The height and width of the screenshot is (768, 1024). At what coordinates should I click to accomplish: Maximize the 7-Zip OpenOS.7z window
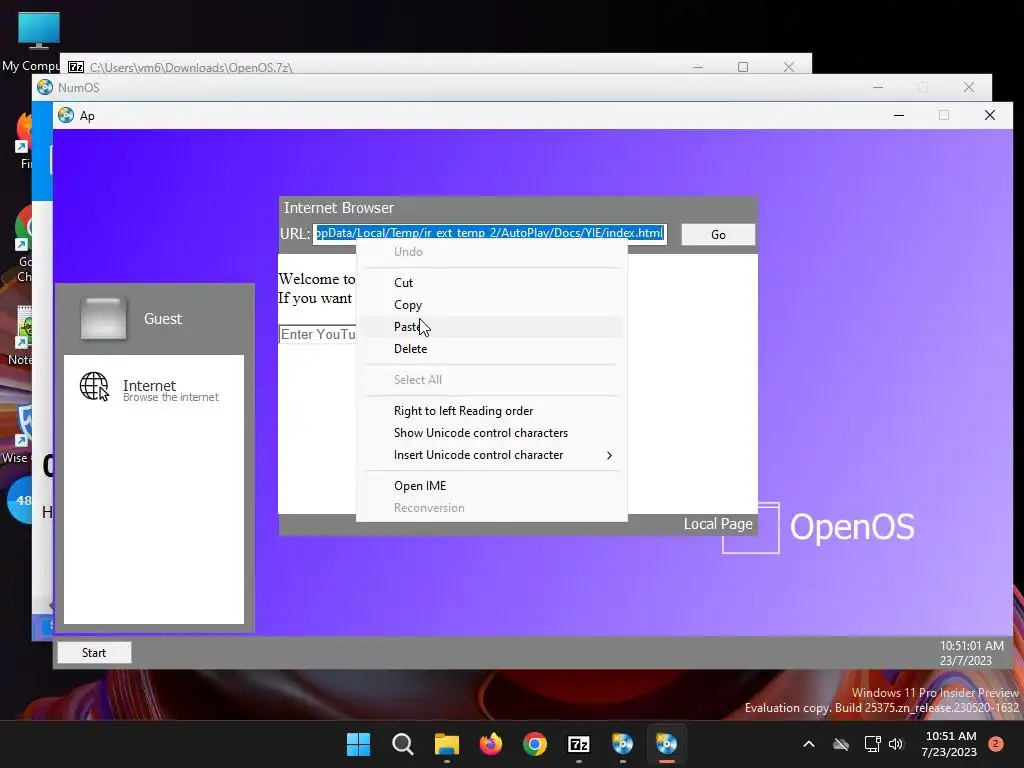click(x=743, y=67)
